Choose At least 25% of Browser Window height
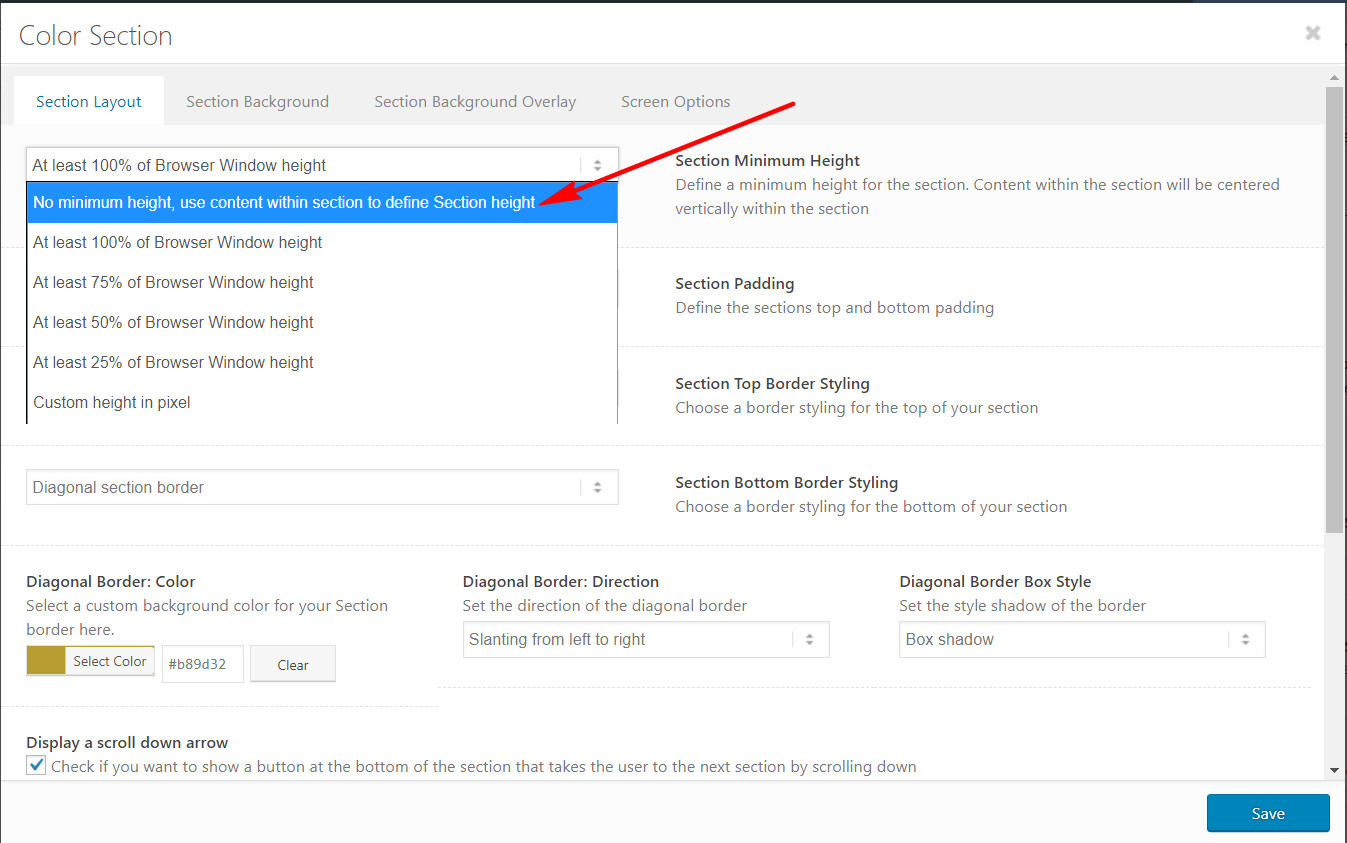This screenshot has height=843, width=1347. [x=322, y=362]
